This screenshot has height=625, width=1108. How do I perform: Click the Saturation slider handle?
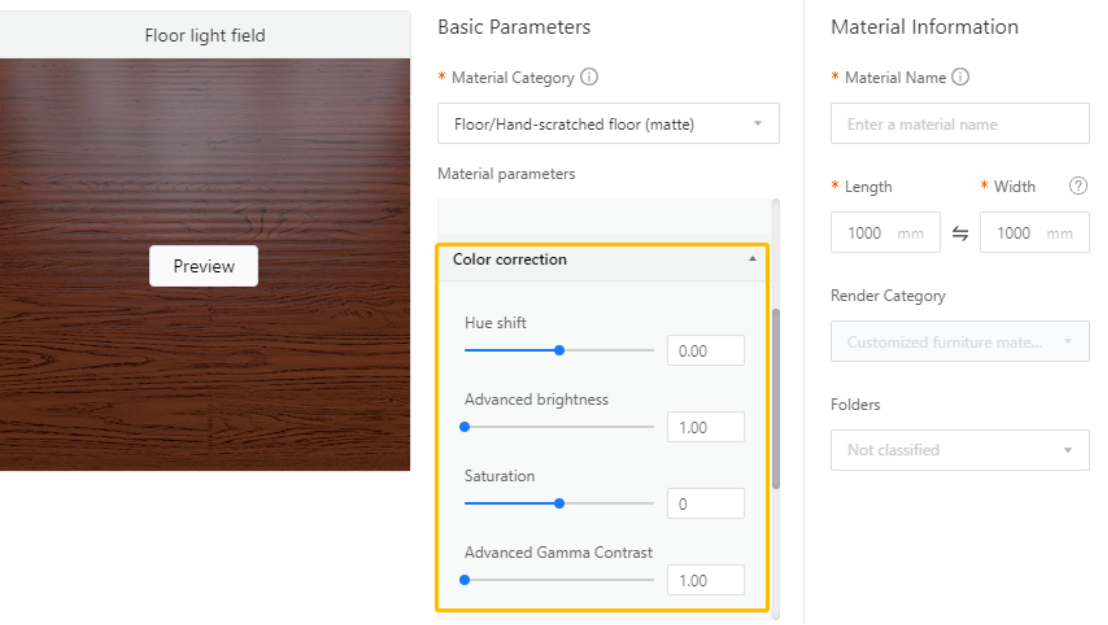[559, 503]
